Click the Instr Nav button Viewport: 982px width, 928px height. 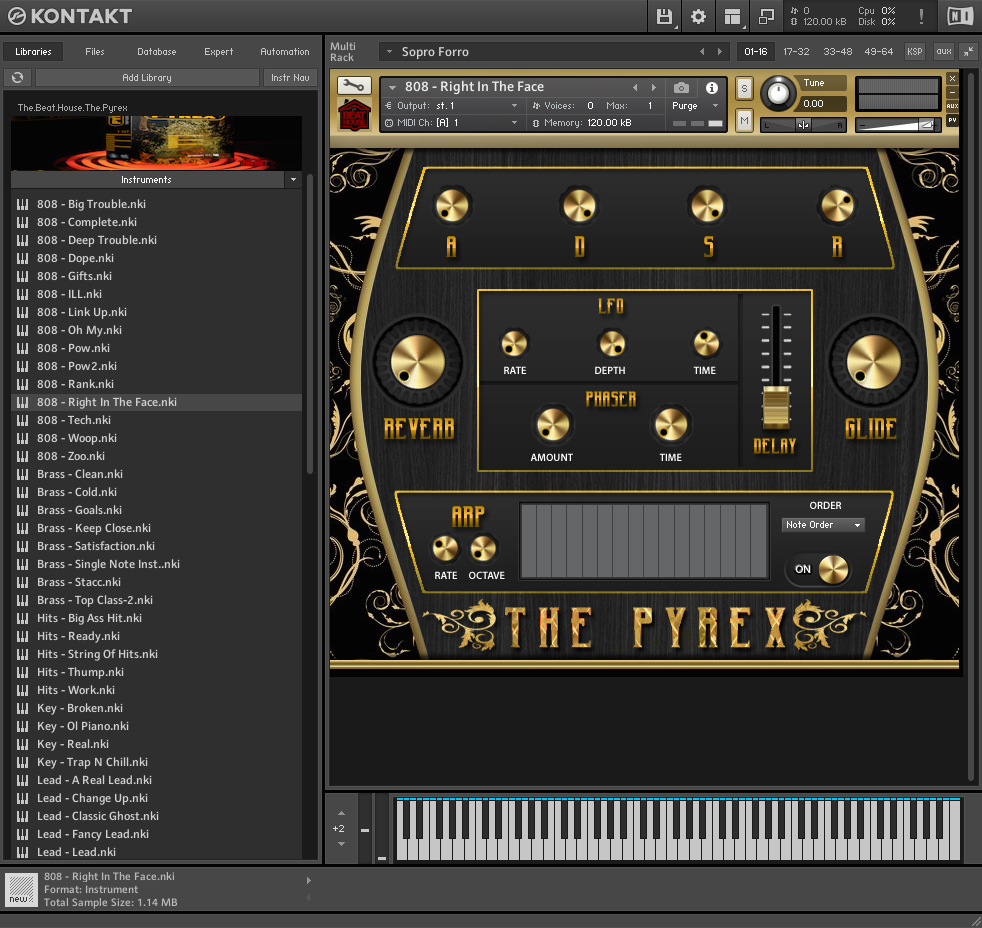[290, 78]
